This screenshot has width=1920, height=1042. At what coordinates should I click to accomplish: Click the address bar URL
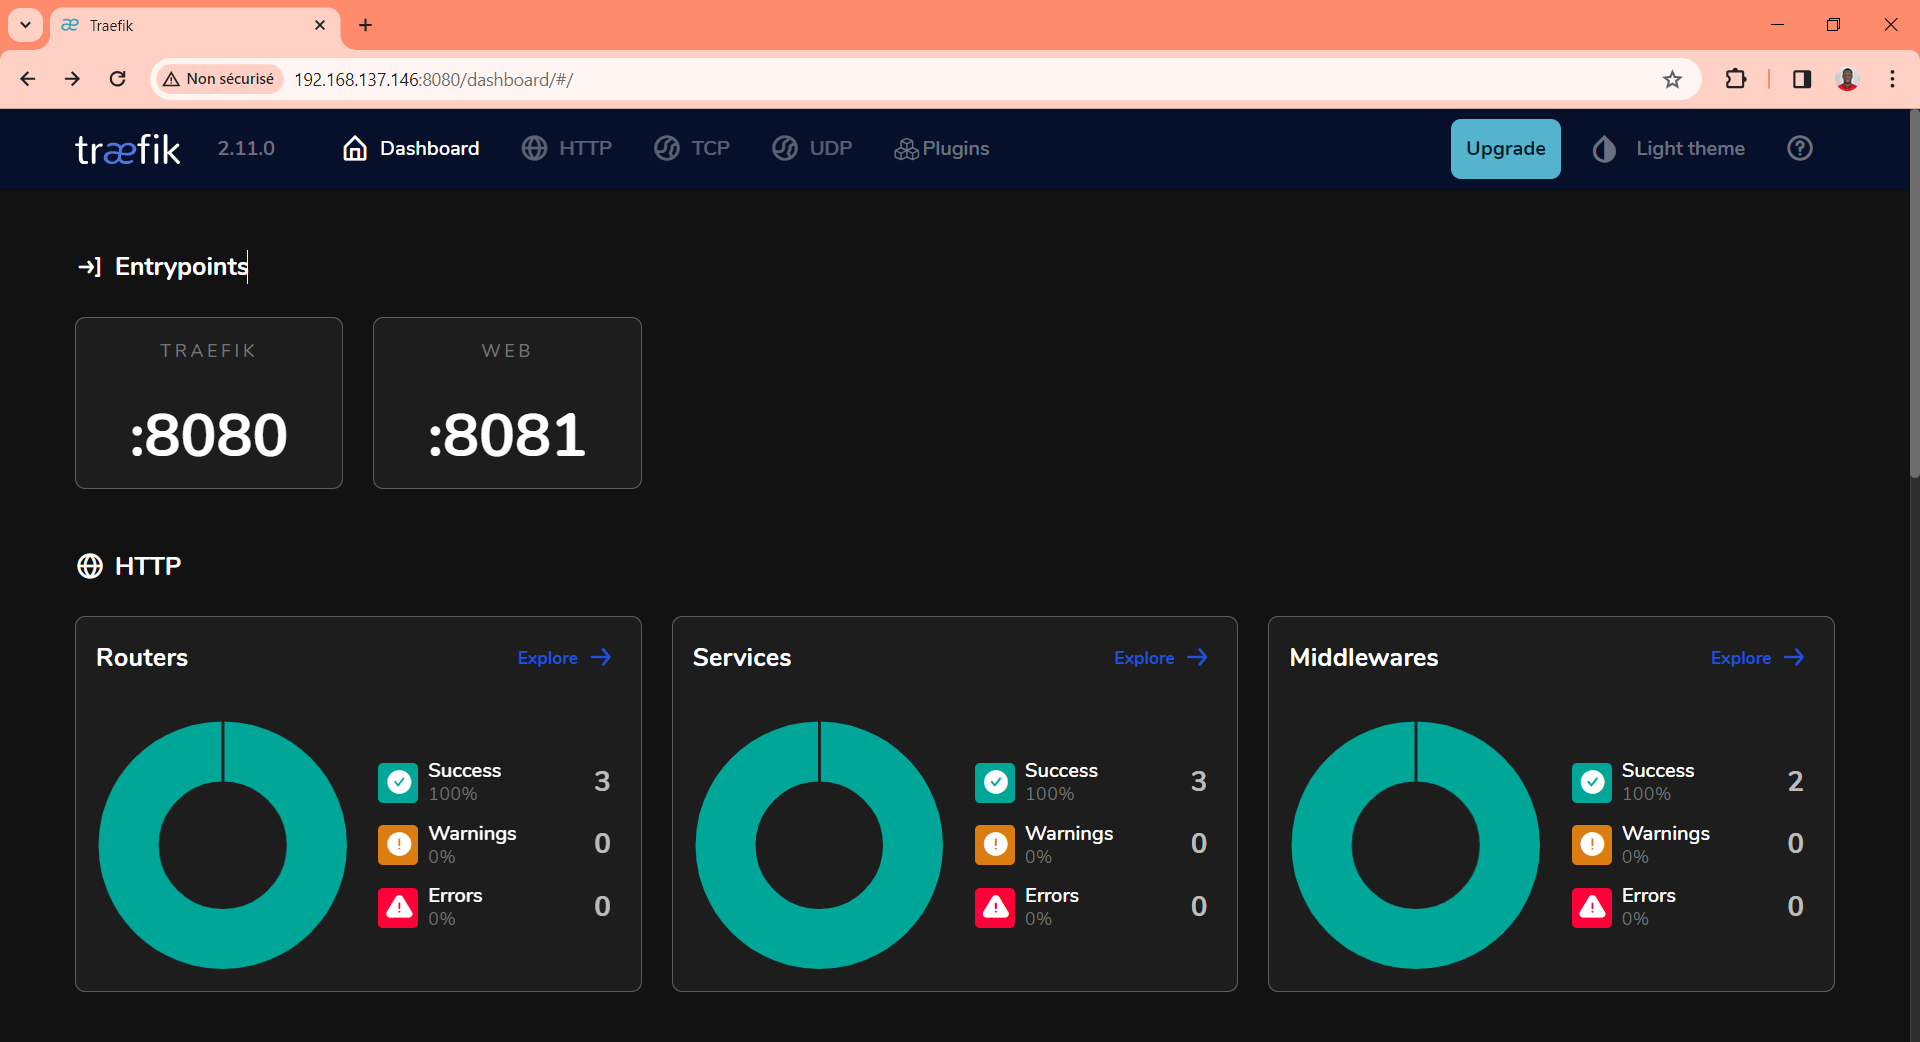(x=433, y=79)
